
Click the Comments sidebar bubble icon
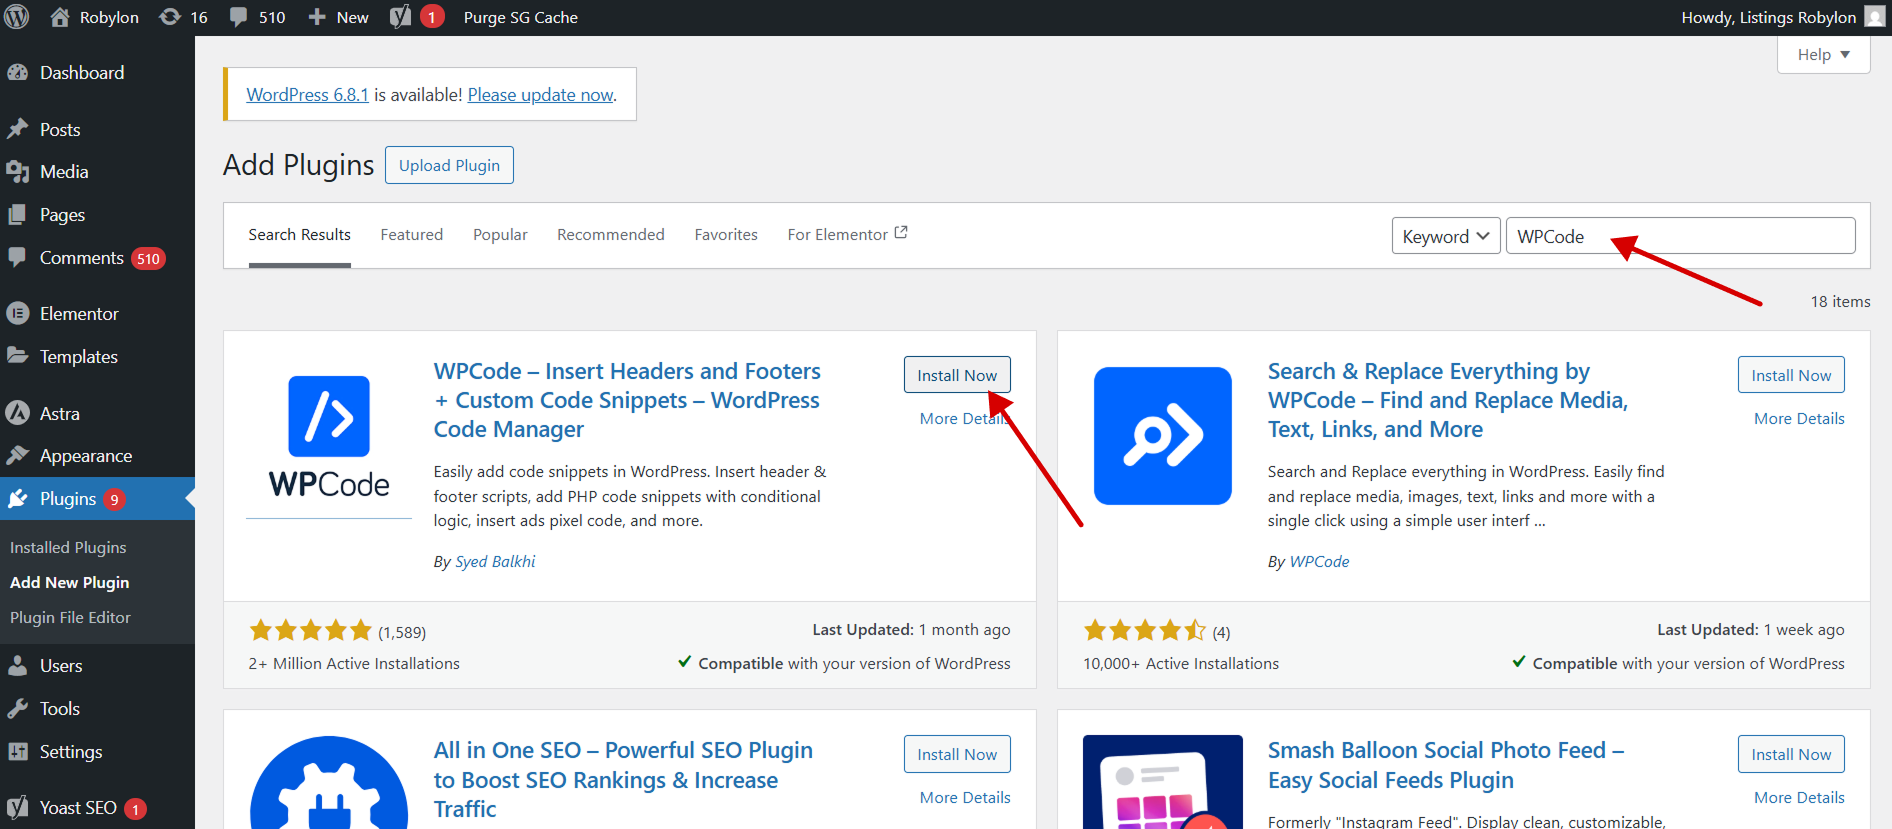[x=18, y=257]
